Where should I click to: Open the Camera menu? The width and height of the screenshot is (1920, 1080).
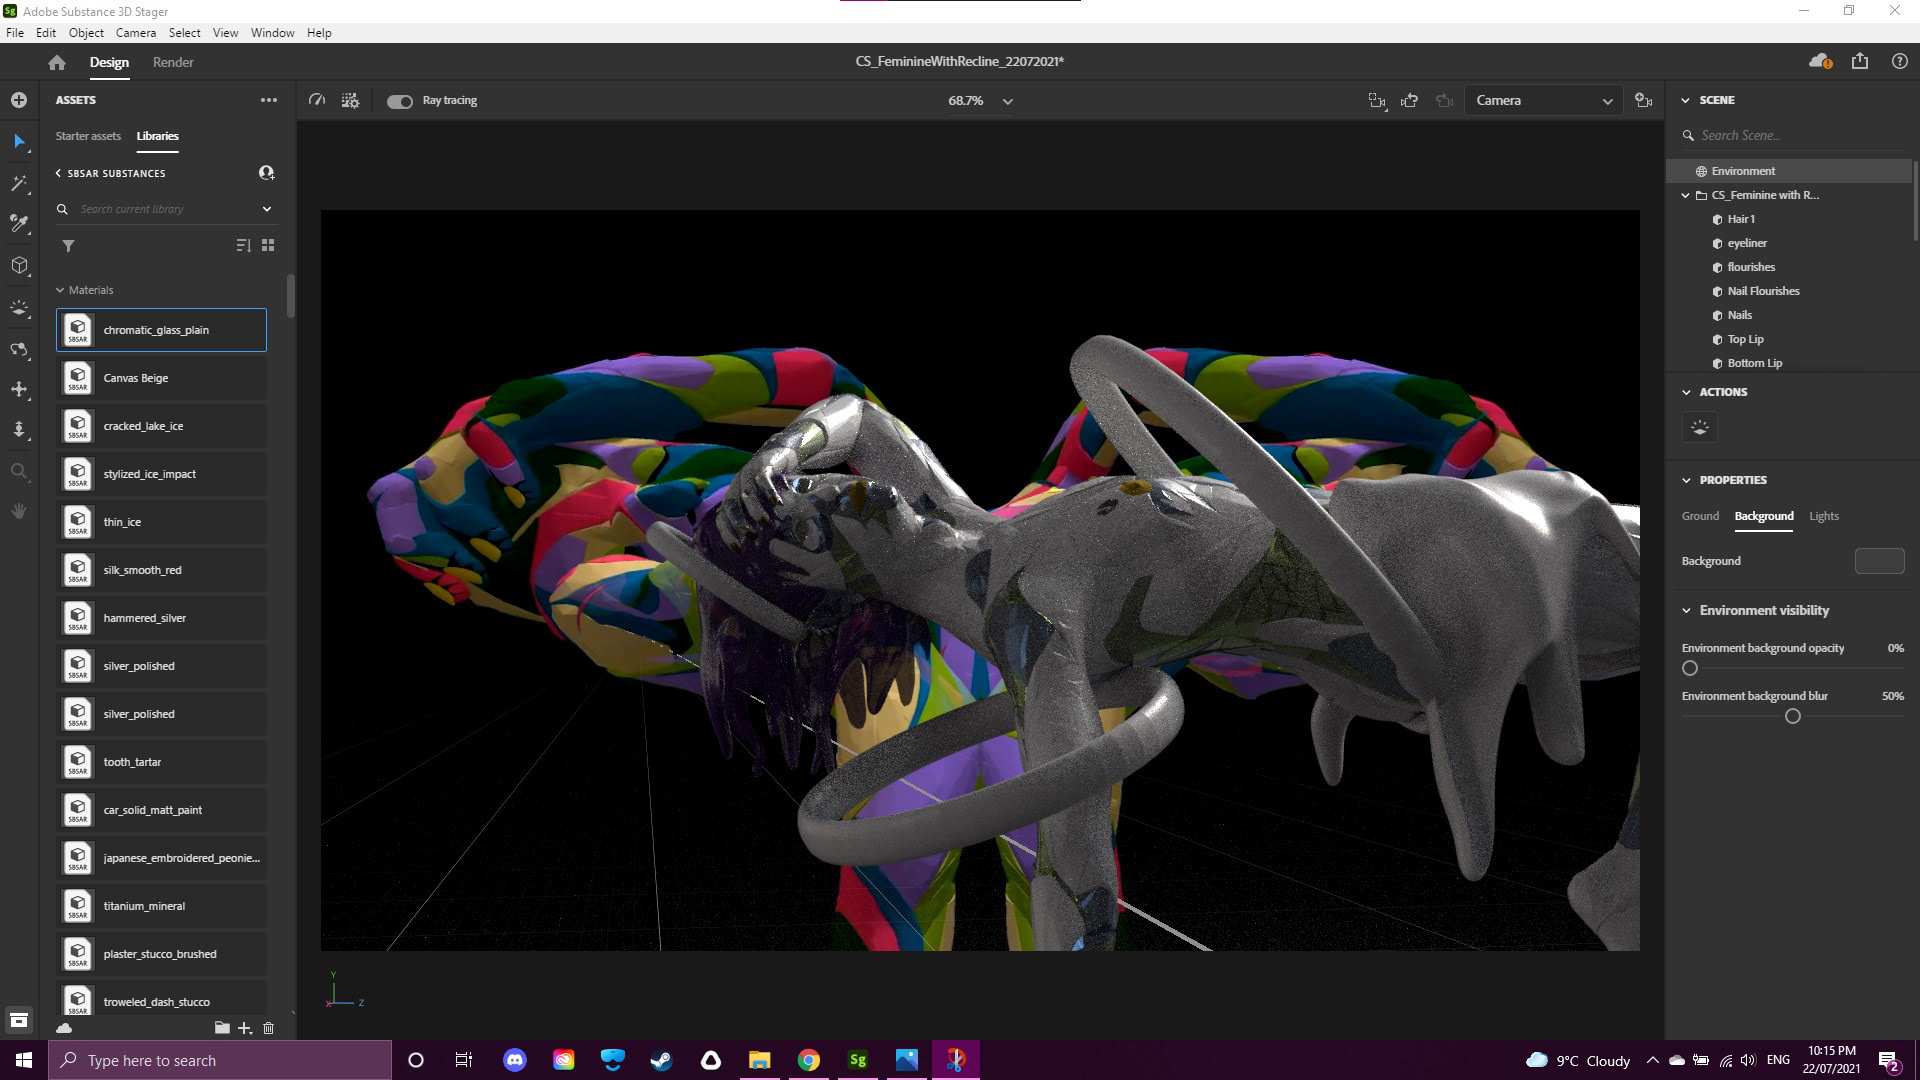point(135,33)
